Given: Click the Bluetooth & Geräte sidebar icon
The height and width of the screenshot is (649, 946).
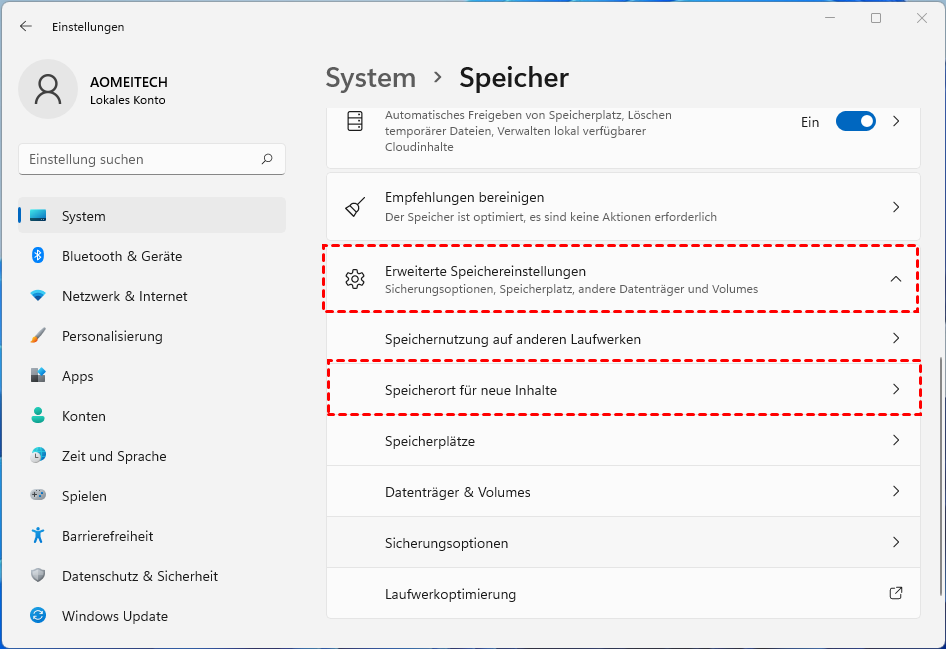Looking at the screenshot, I should 38,256.
